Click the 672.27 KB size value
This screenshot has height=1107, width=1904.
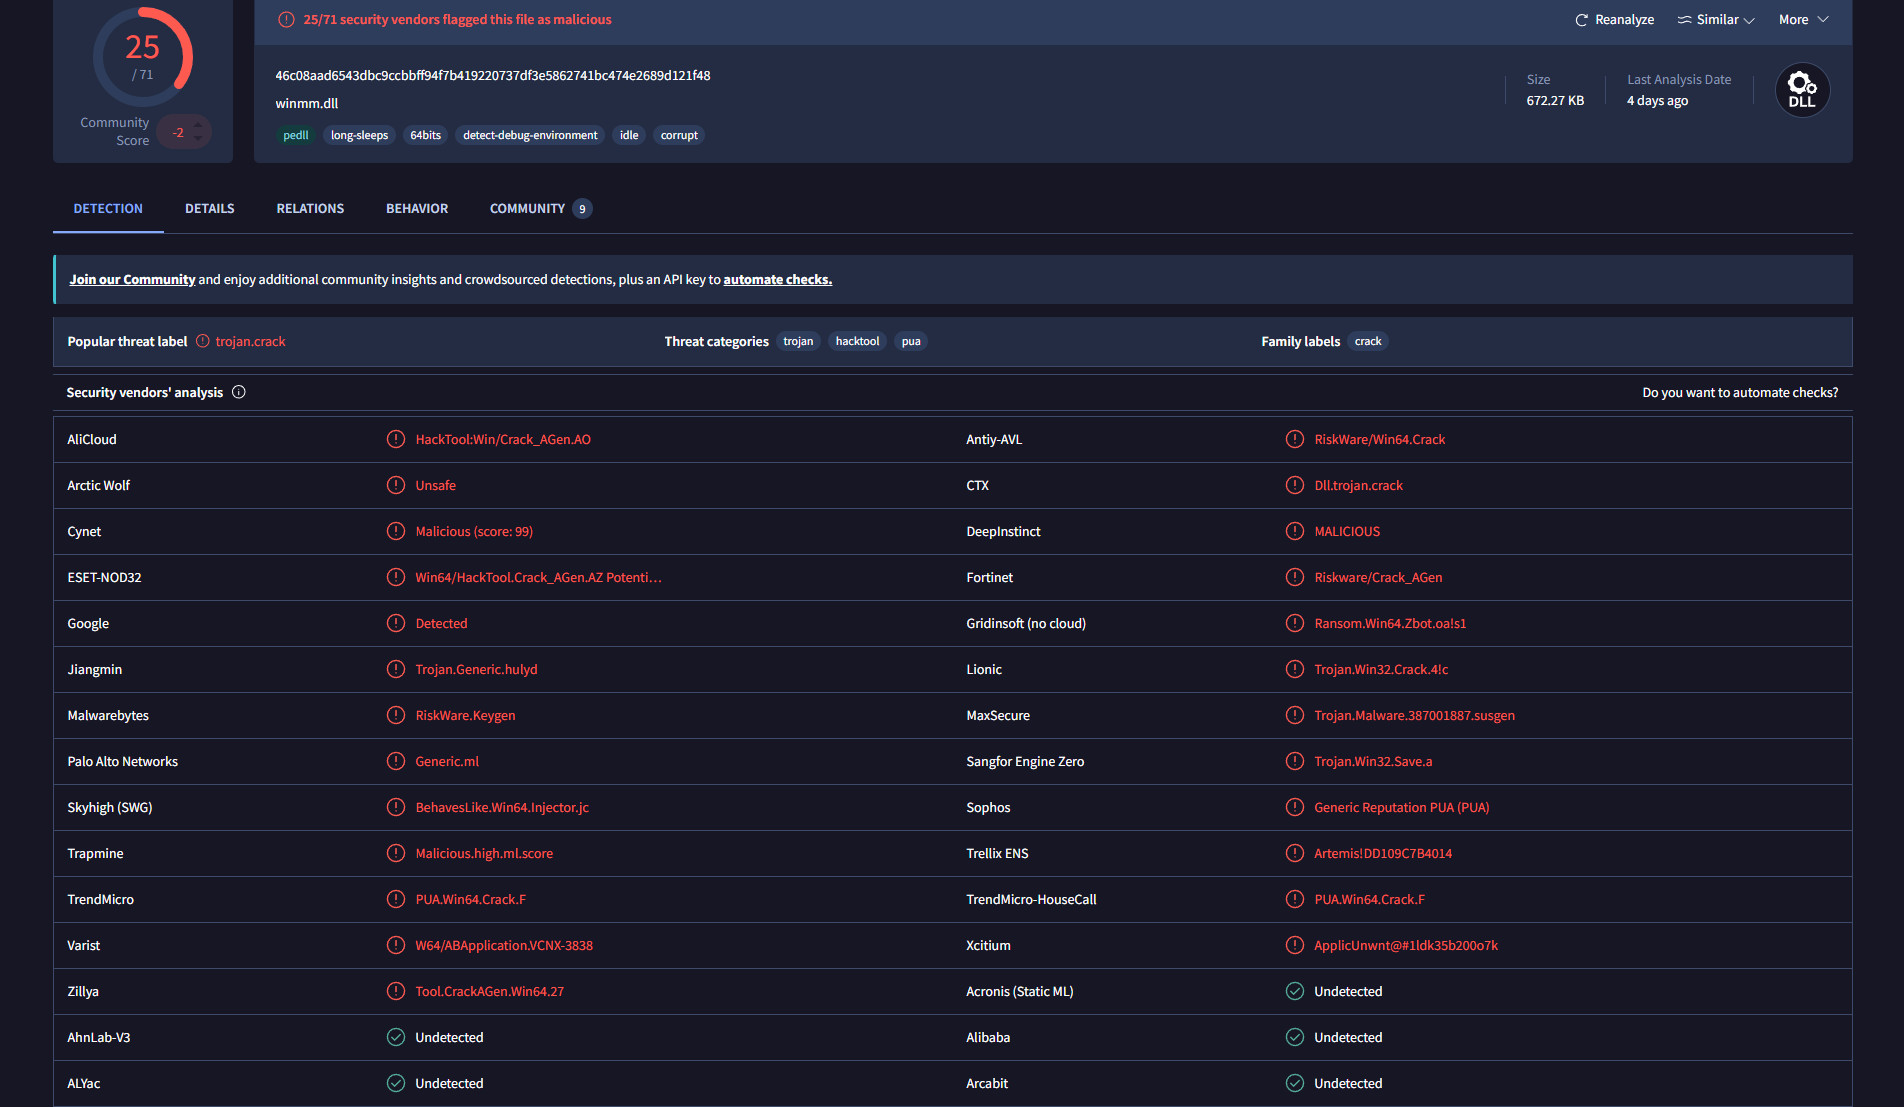1555,100
